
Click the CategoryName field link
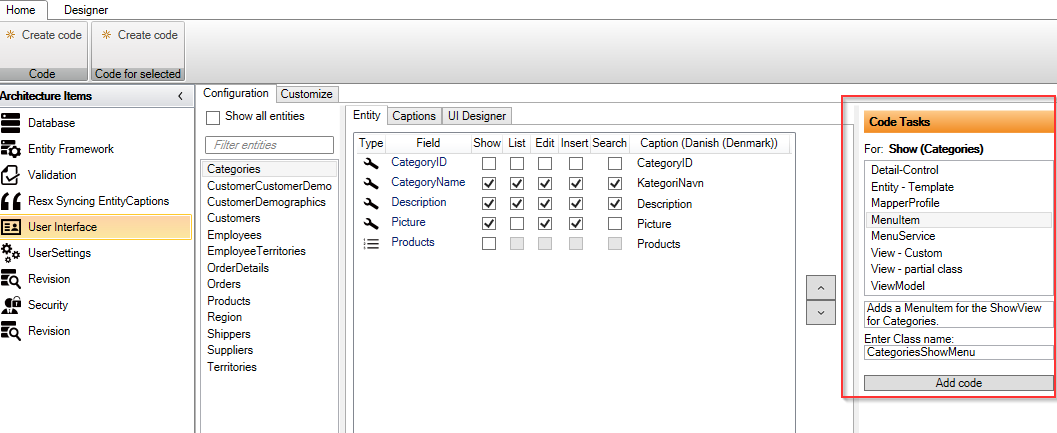(428, 182)
